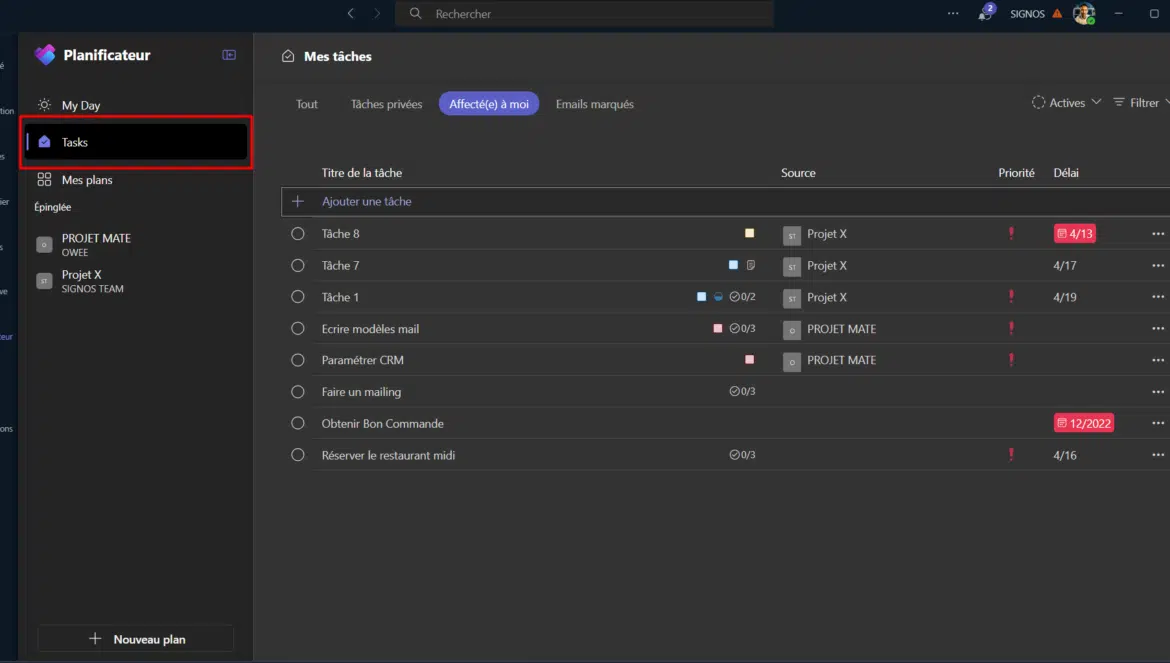The height and width of the screenshot is (663, 1170).
Task: Open the notifications bell icon
Action: [x=984, y=14]
